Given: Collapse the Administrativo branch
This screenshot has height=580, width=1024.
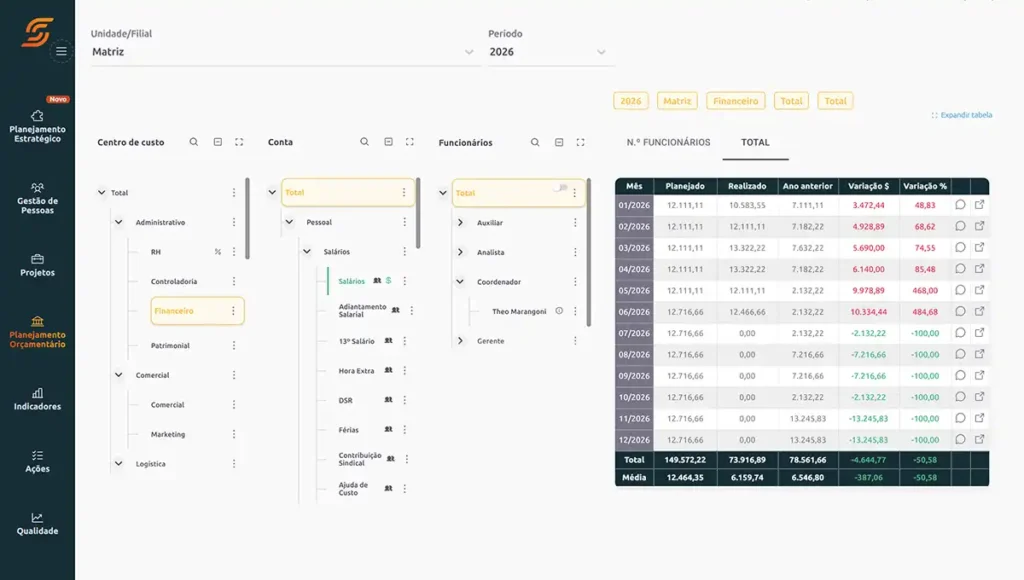Looking at the screenshot, I should point(118,222).
